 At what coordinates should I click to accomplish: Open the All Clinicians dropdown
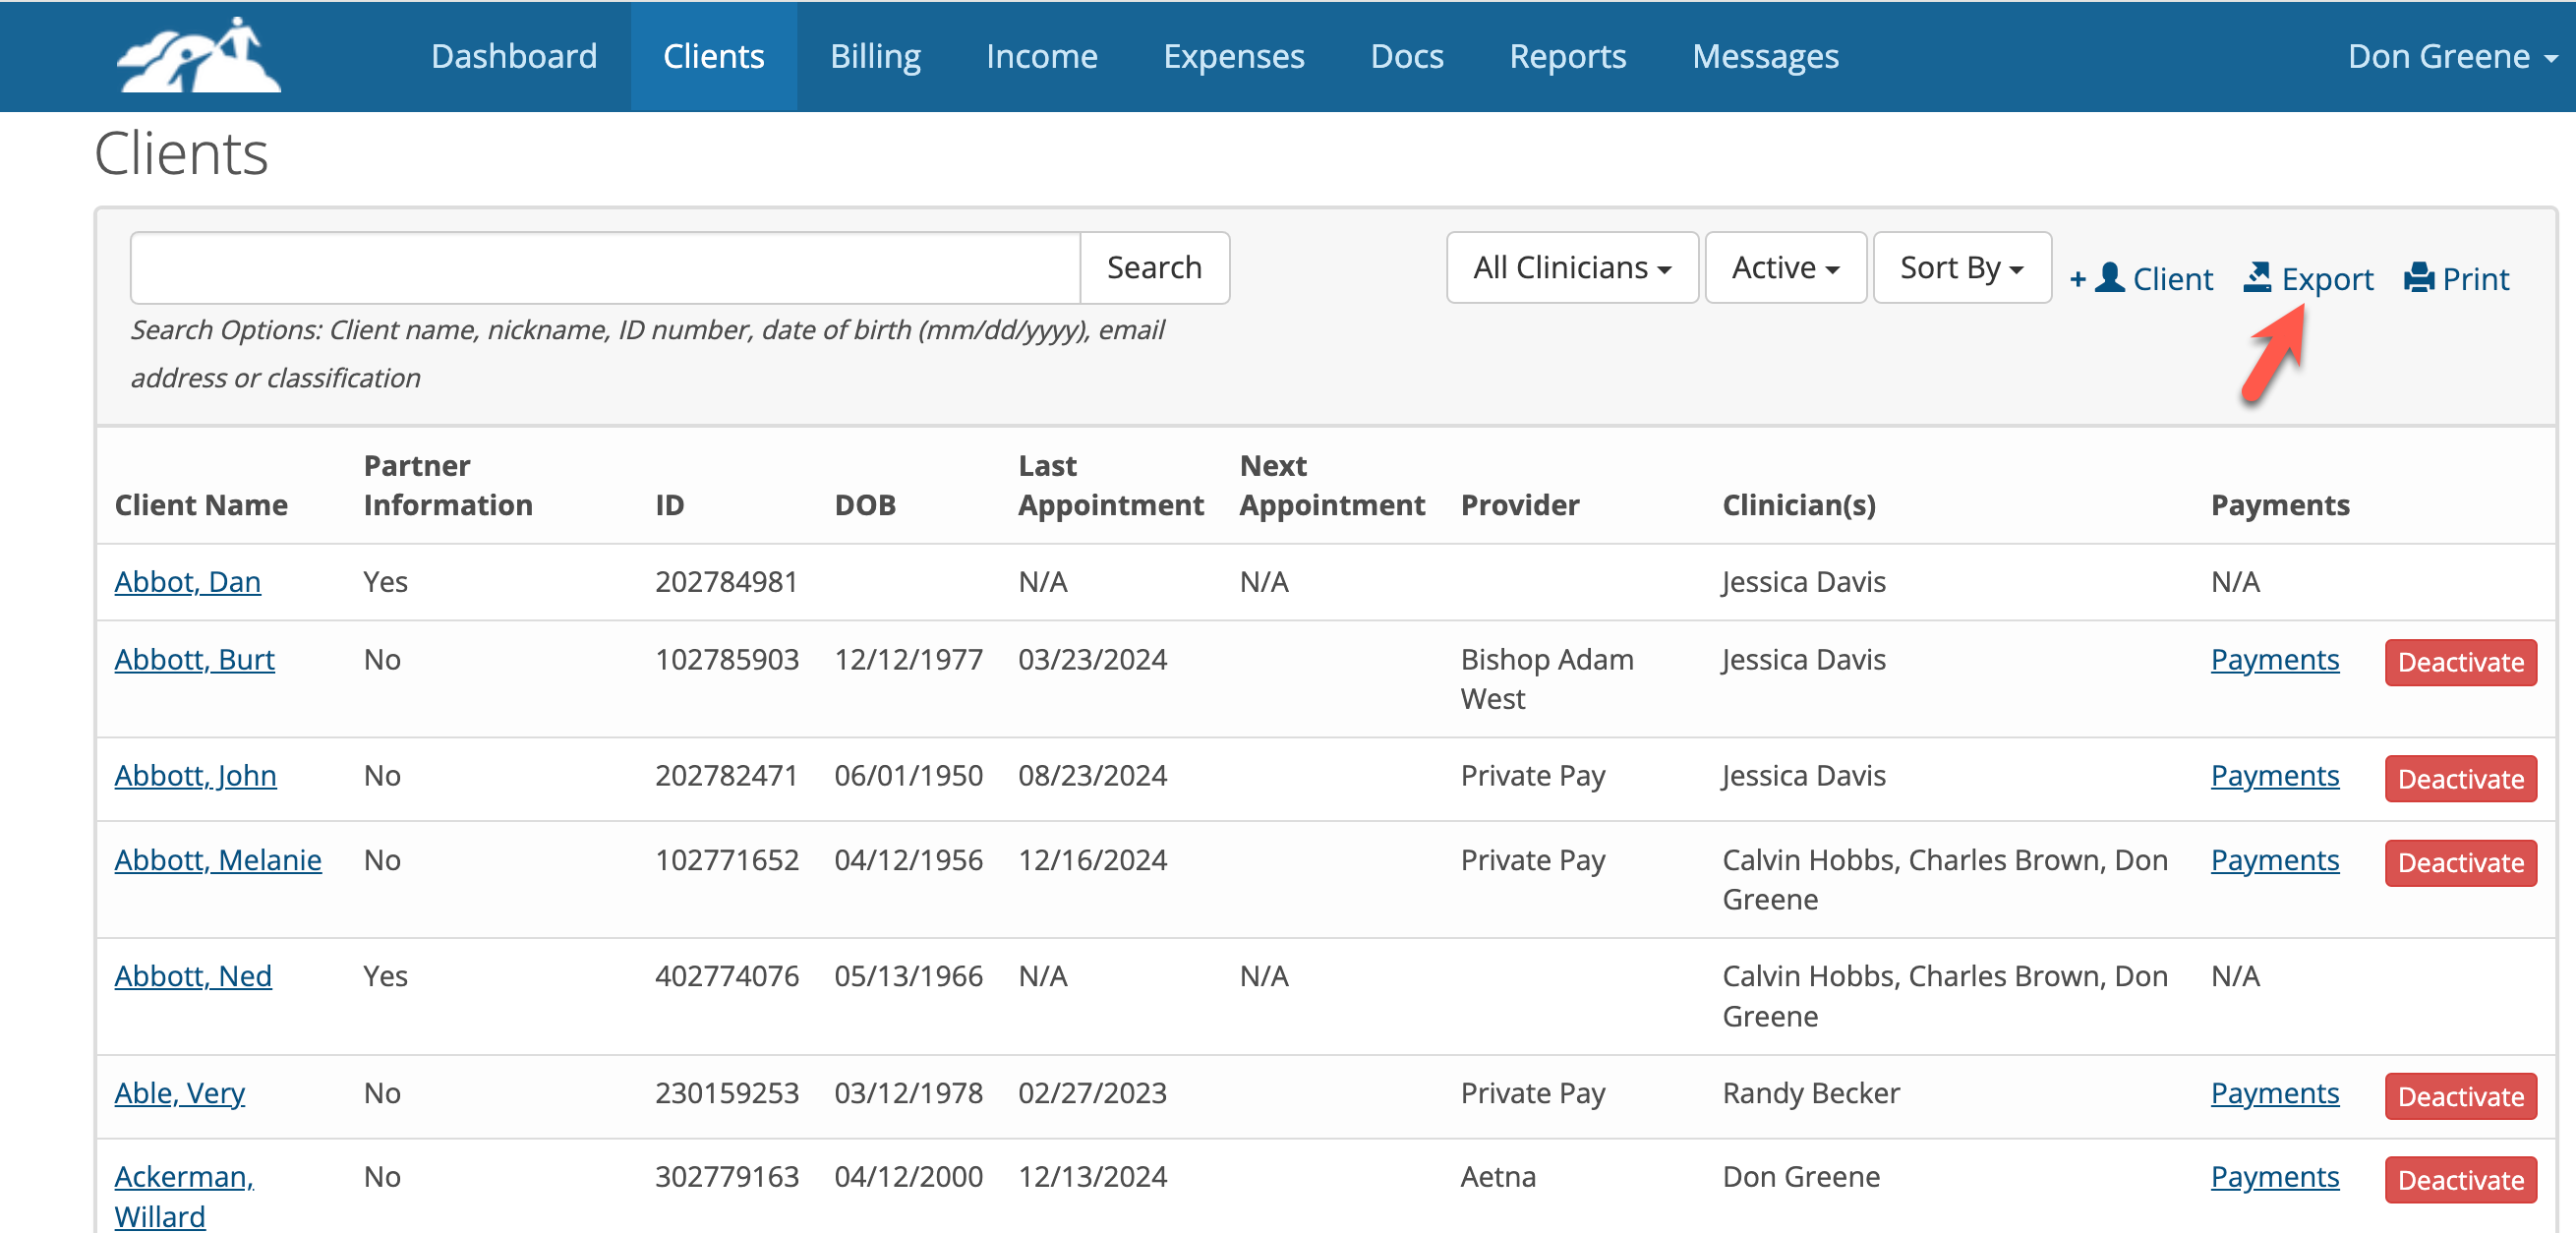click(1571, 268)
